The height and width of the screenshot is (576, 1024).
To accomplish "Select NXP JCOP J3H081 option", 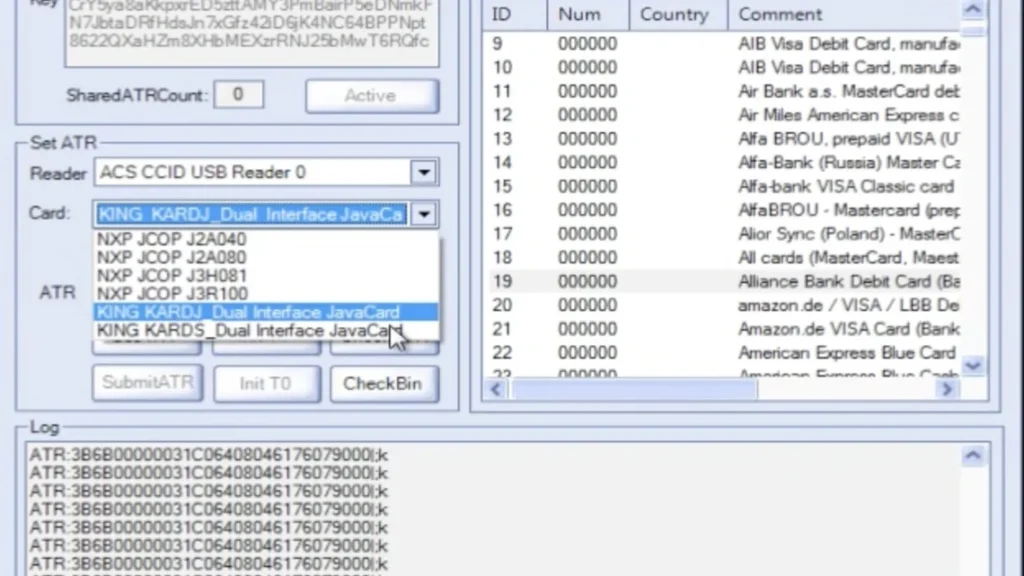I will pyautogui.click(x=265, y=276).
